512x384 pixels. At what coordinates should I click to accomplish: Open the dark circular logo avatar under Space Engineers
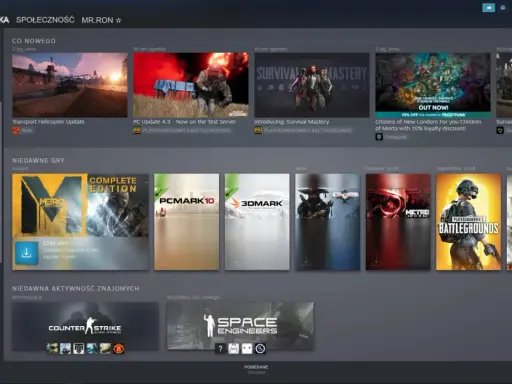pyautogui.click(x=260, y=349)
